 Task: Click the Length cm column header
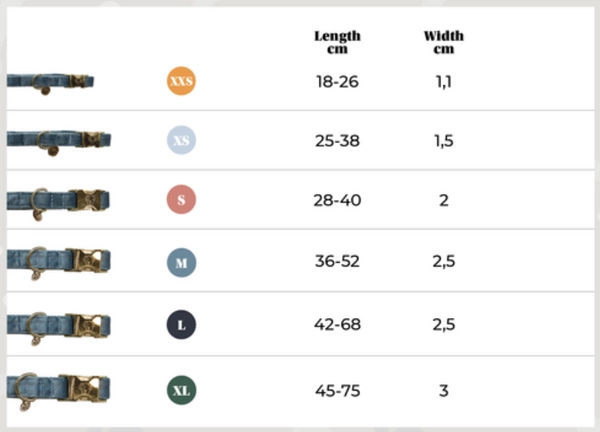(x=337, y=42)
